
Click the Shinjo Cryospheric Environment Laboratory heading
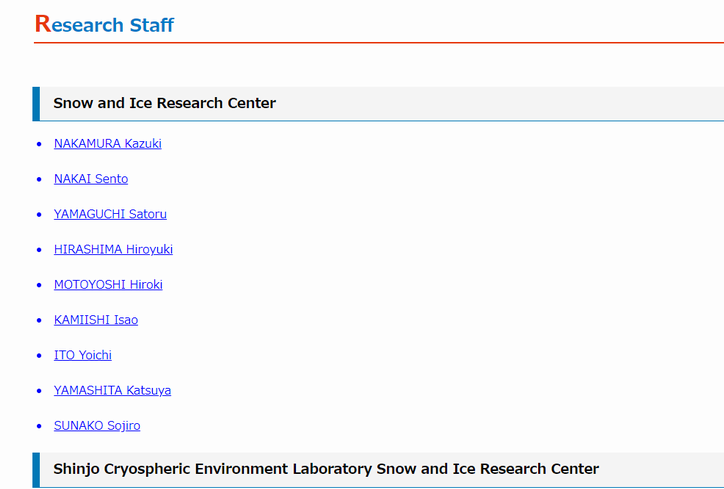click(326, 469)
